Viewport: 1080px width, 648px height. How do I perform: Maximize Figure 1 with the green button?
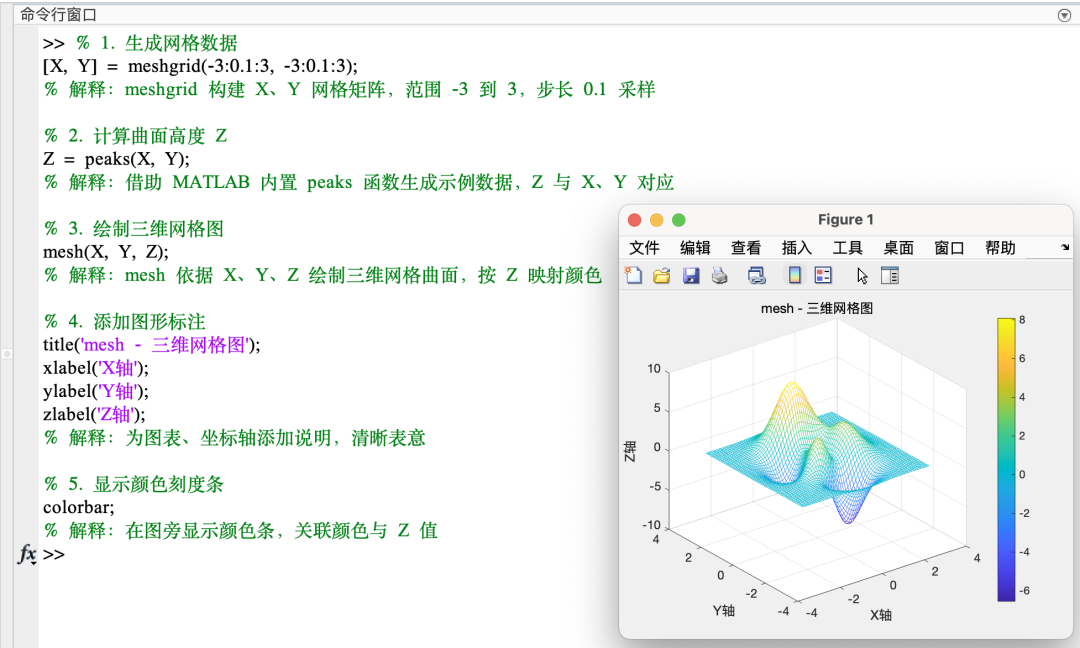[678, 220]
